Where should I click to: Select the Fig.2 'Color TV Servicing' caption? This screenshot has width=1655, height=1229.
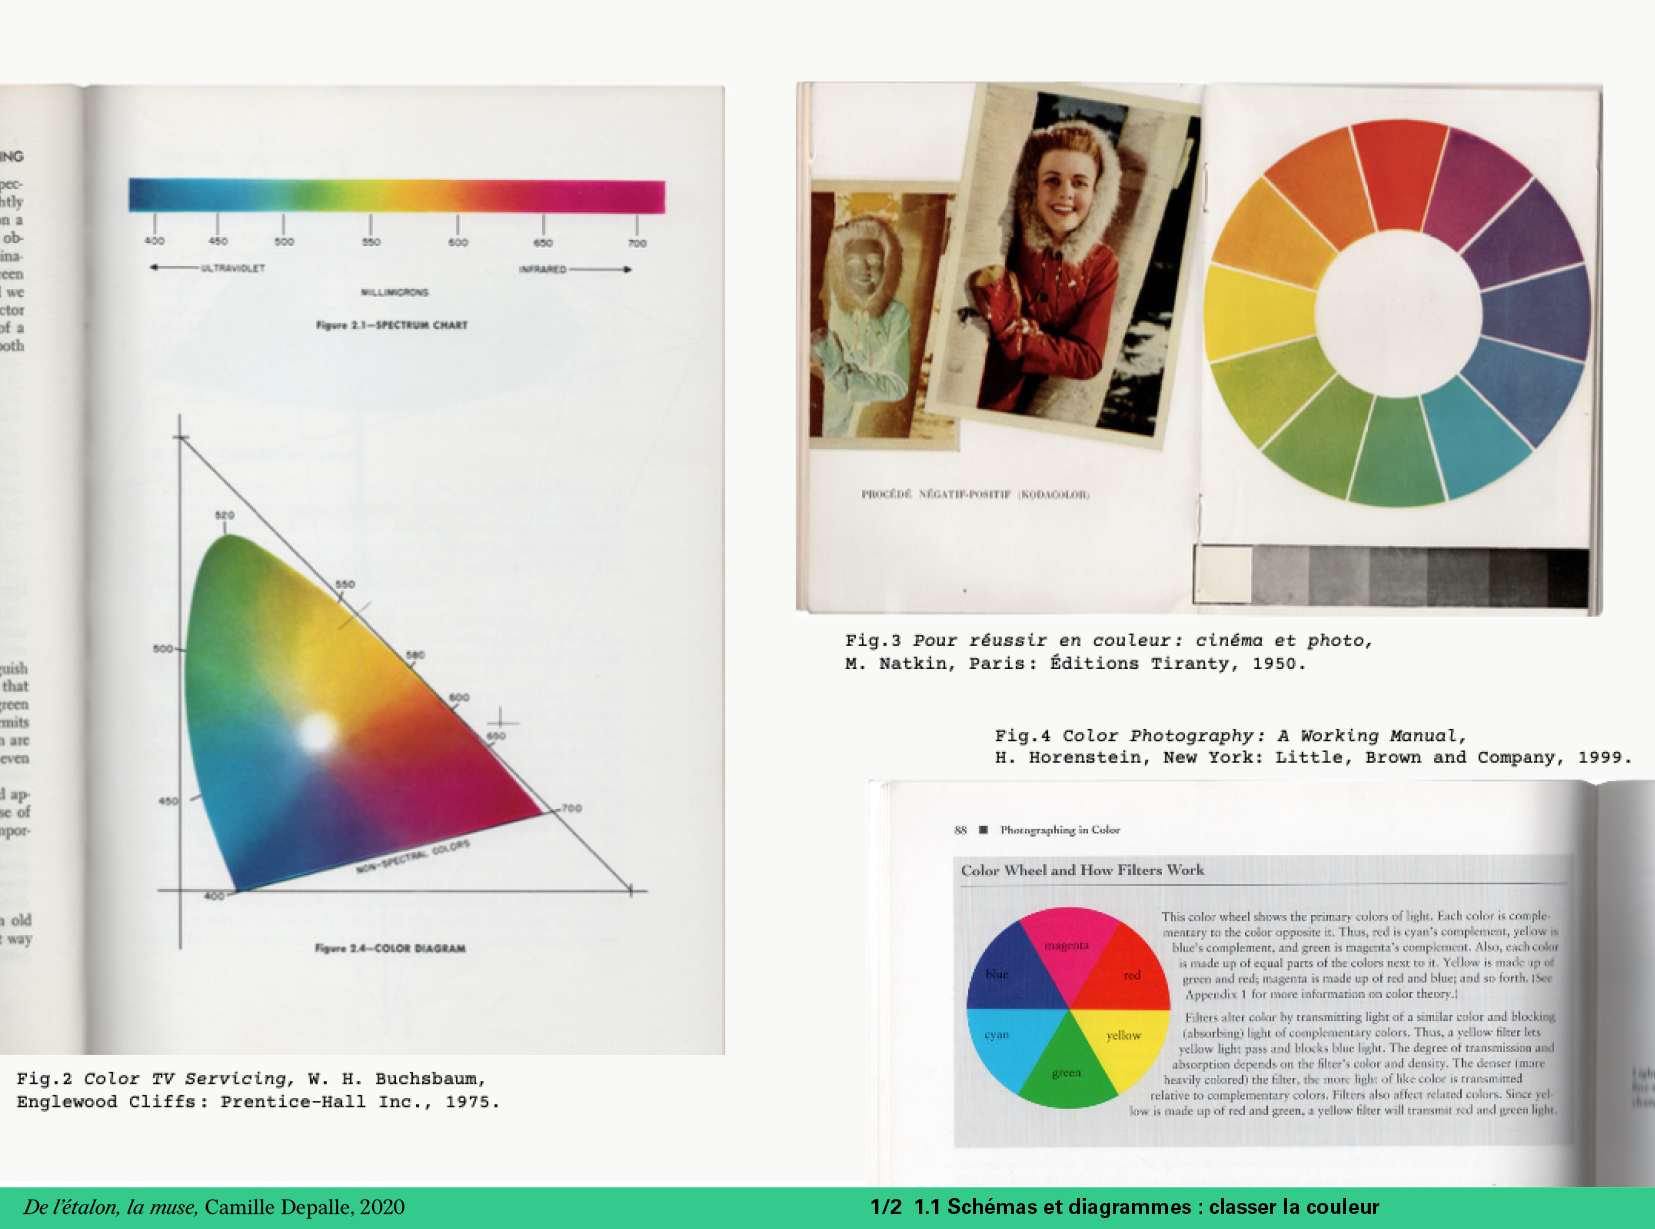(x=258, y=1090)
